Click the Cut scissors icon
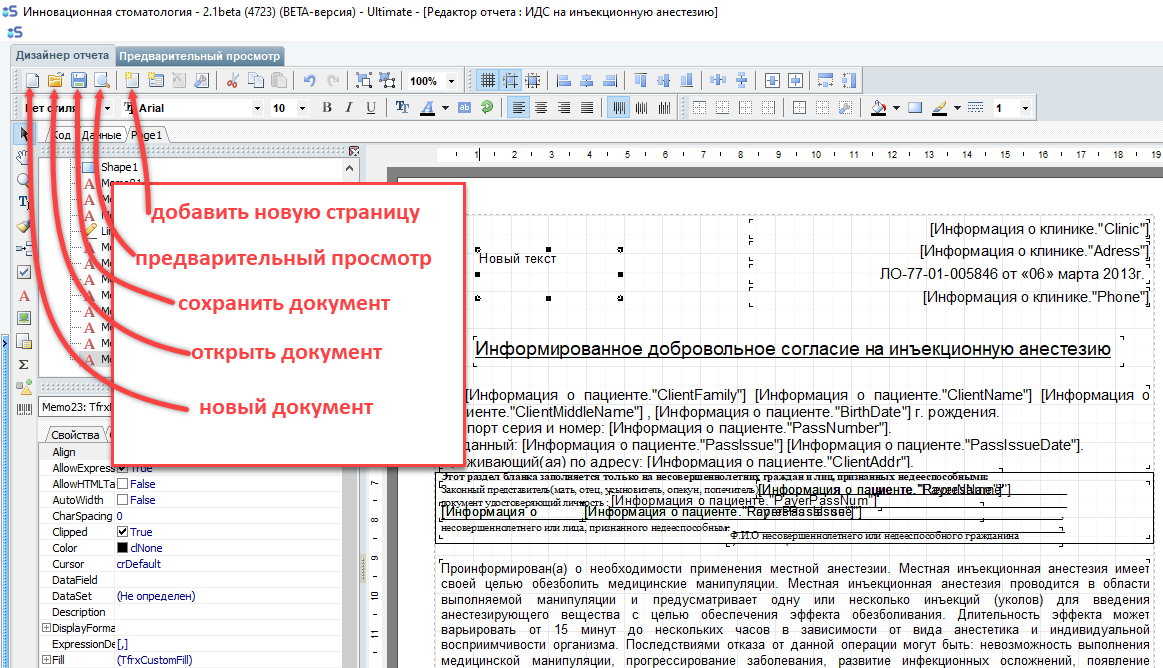 [232, 81]
